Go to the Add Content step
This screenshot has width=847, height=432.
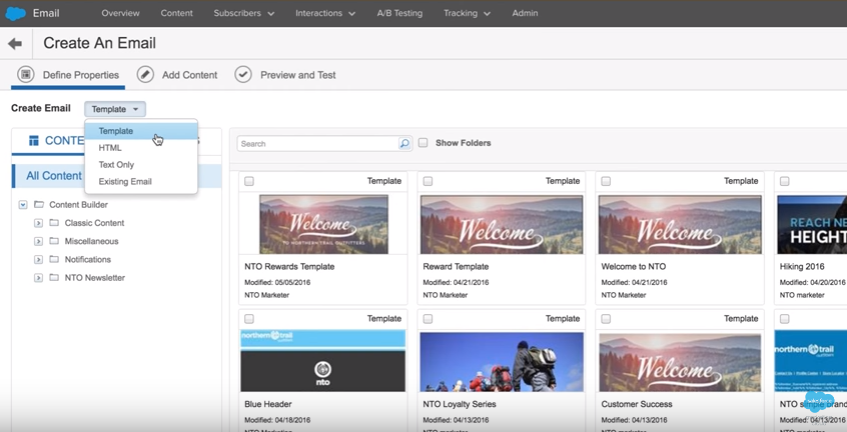tap(177, 75)
